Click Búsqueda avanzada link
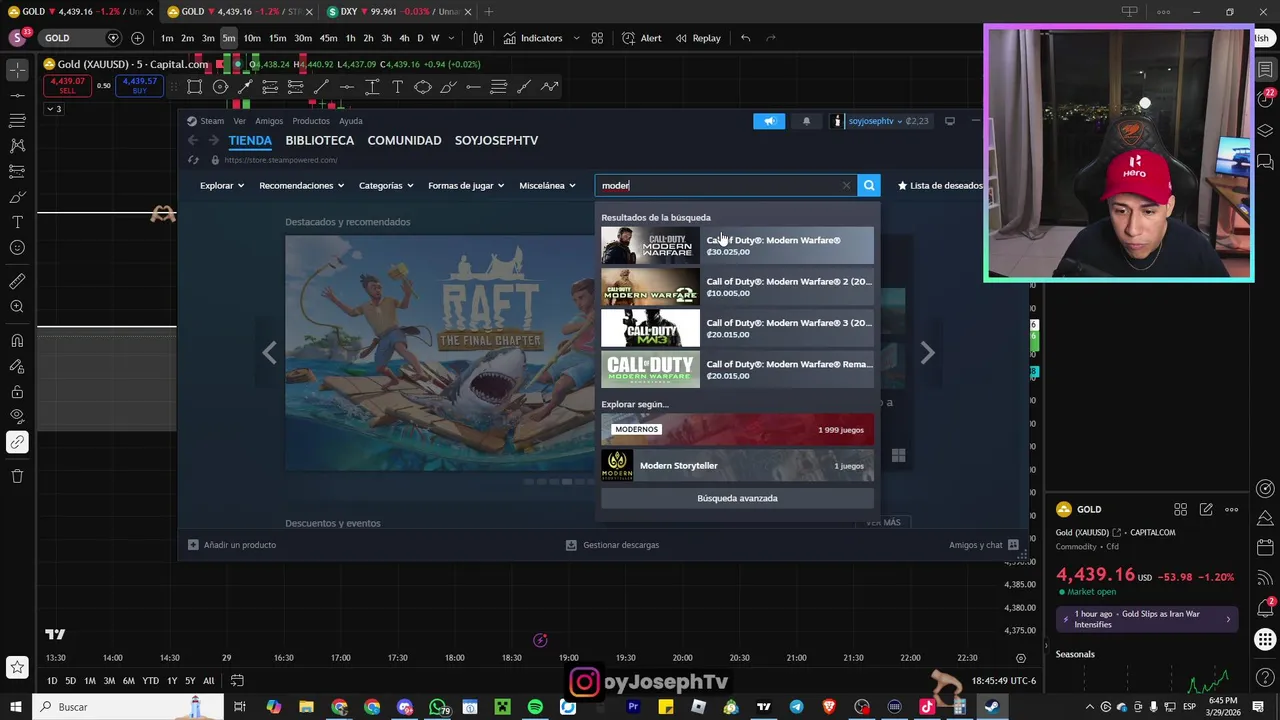This screenshot has width=1280, height=720. coord(737,498)
